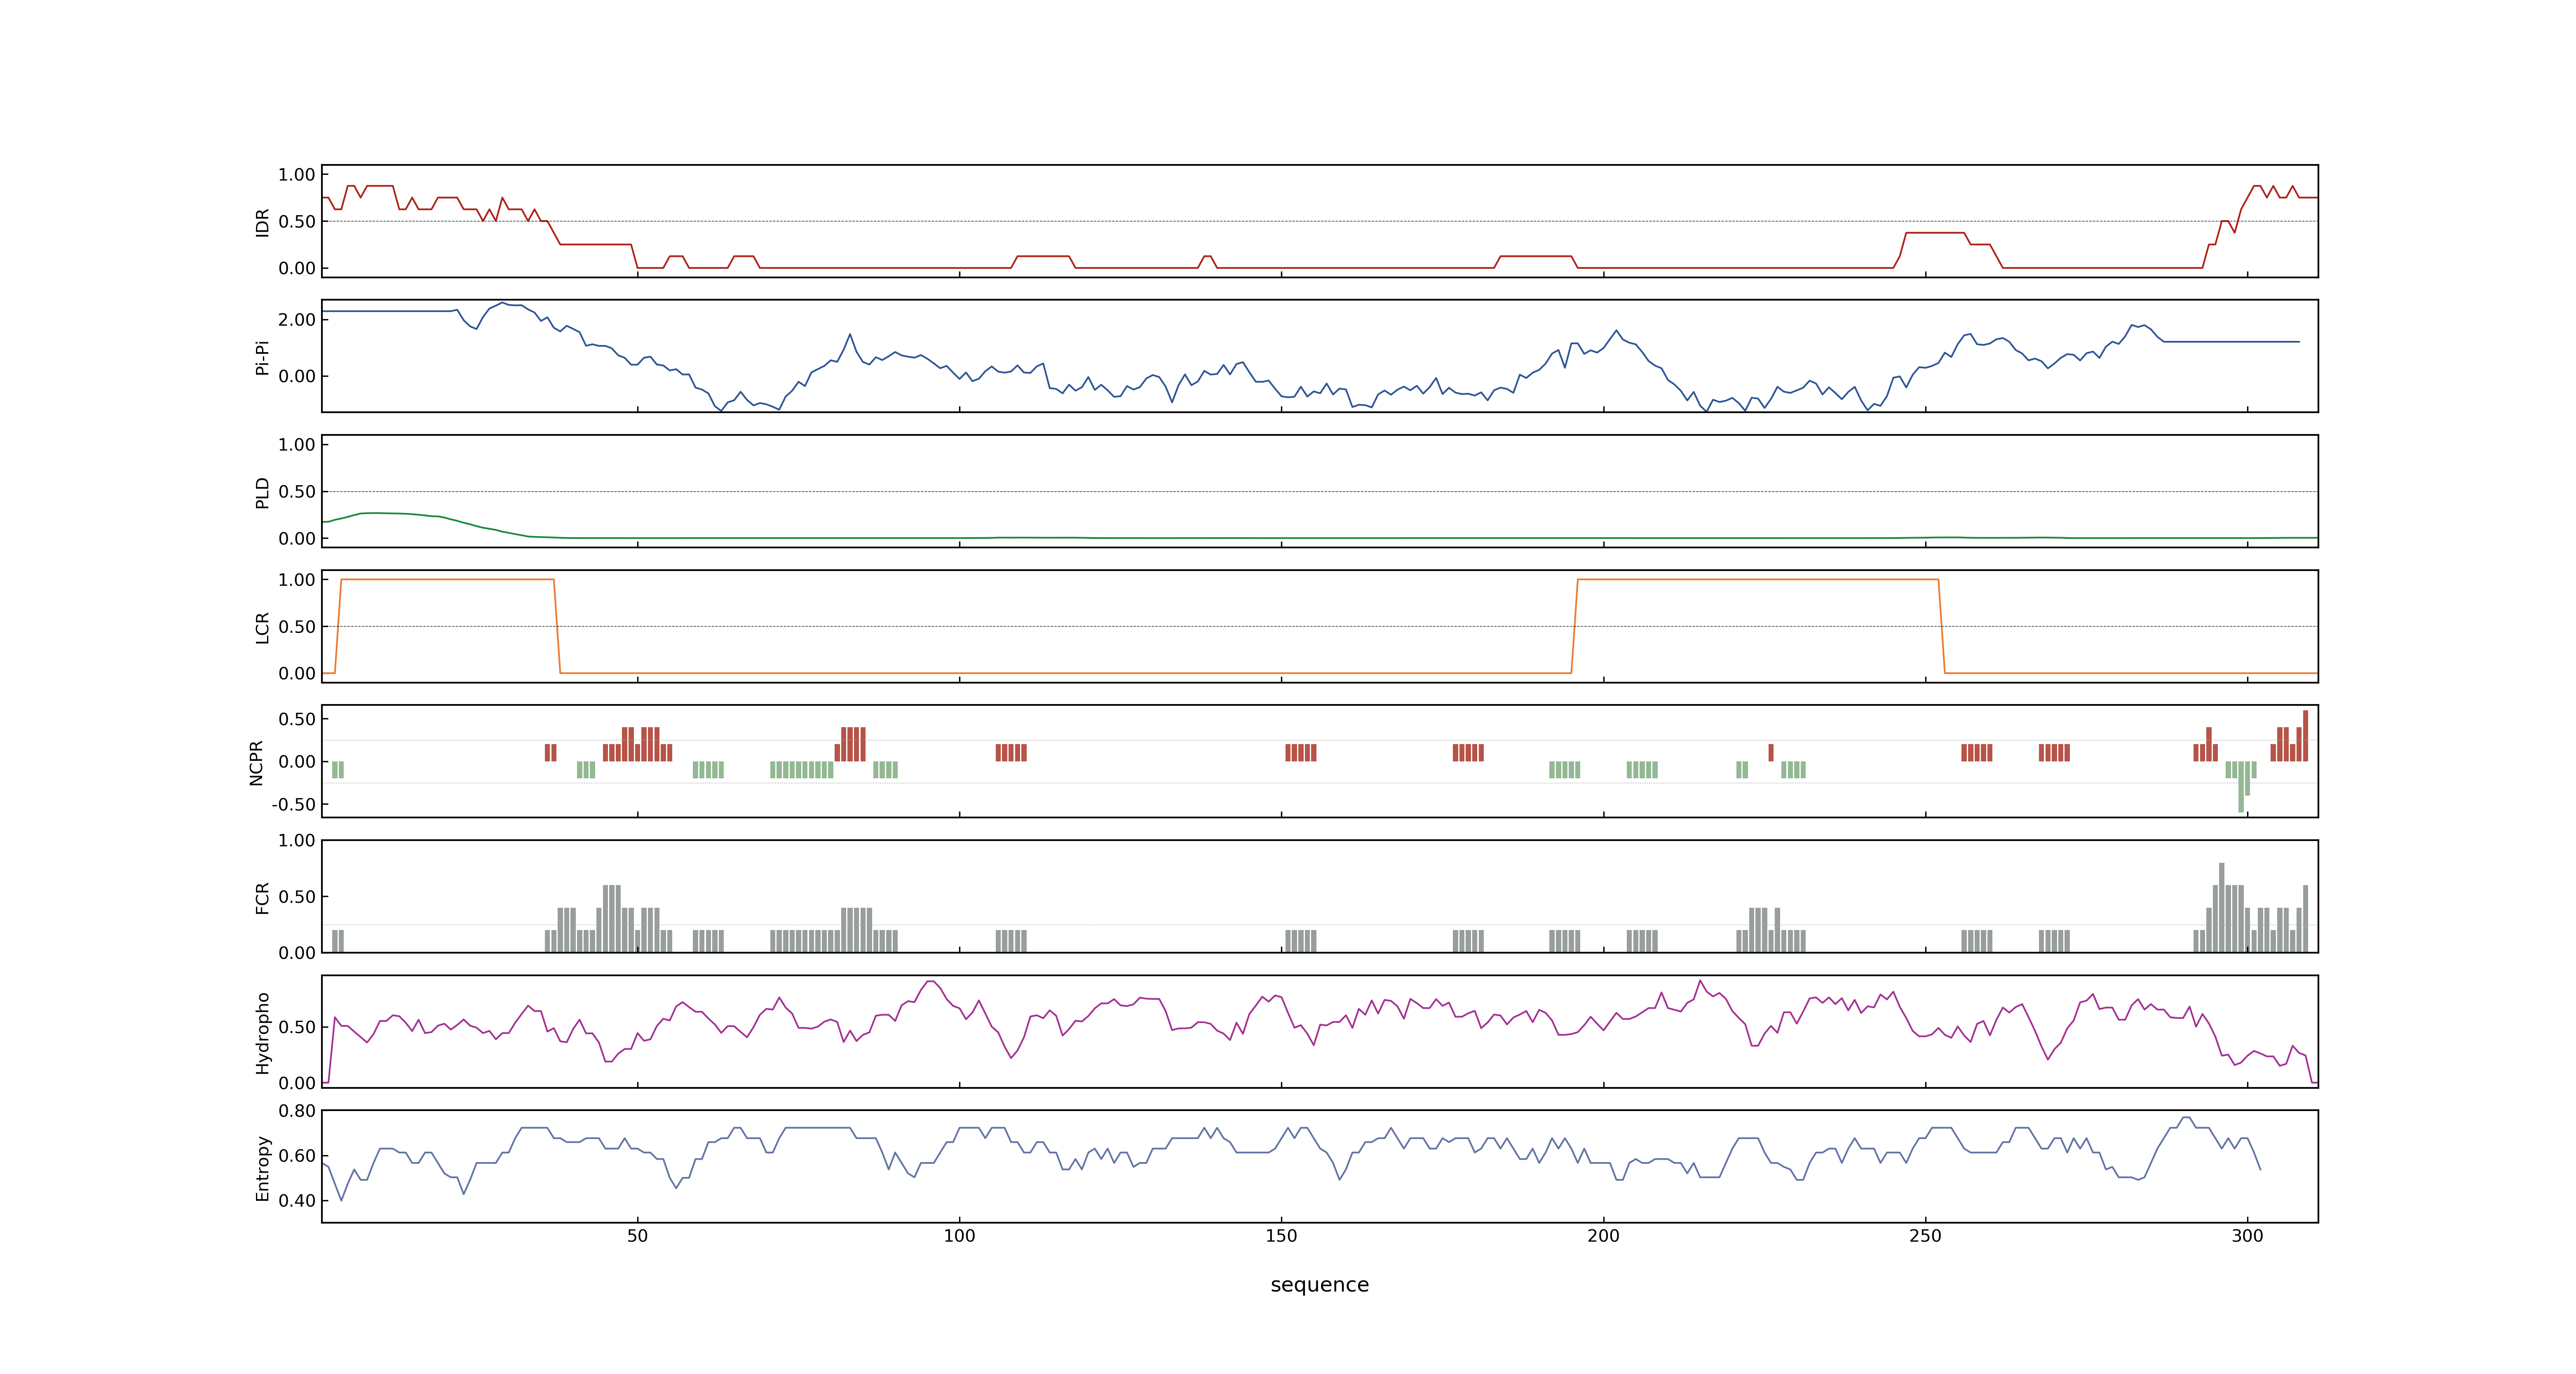This screenshot has height=1374, width=2576.
Task: Click the -0.50 tick on NCPR axis
Action: 293,804
